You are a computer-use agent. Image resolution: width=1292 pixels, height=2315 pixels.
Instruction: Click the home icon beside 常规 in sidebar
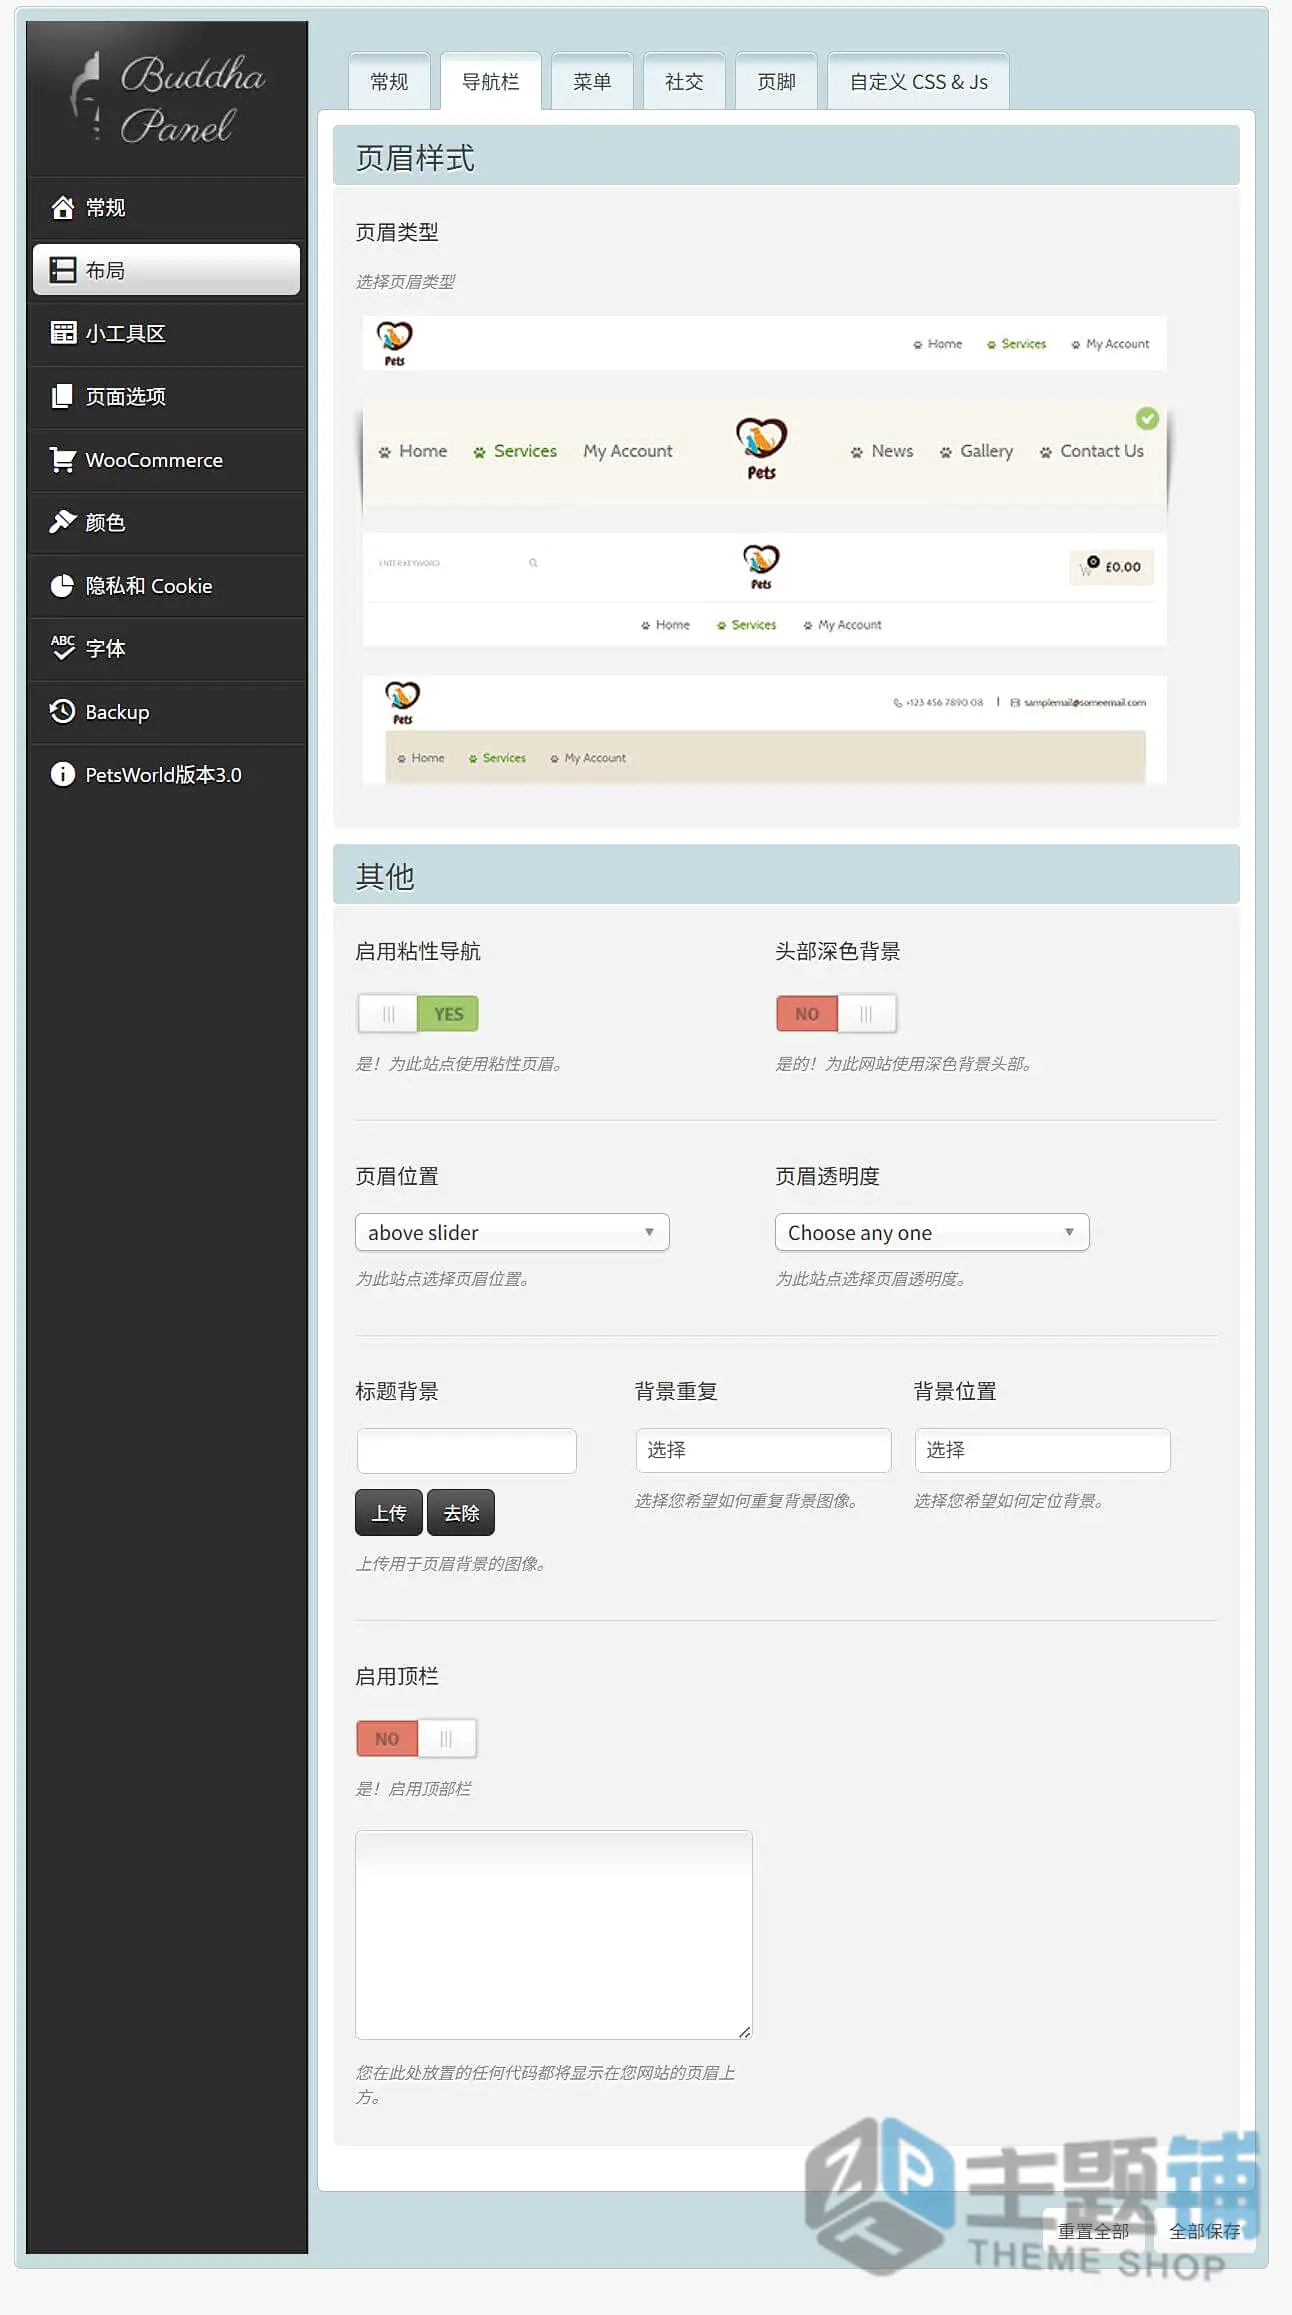point(62,207)
